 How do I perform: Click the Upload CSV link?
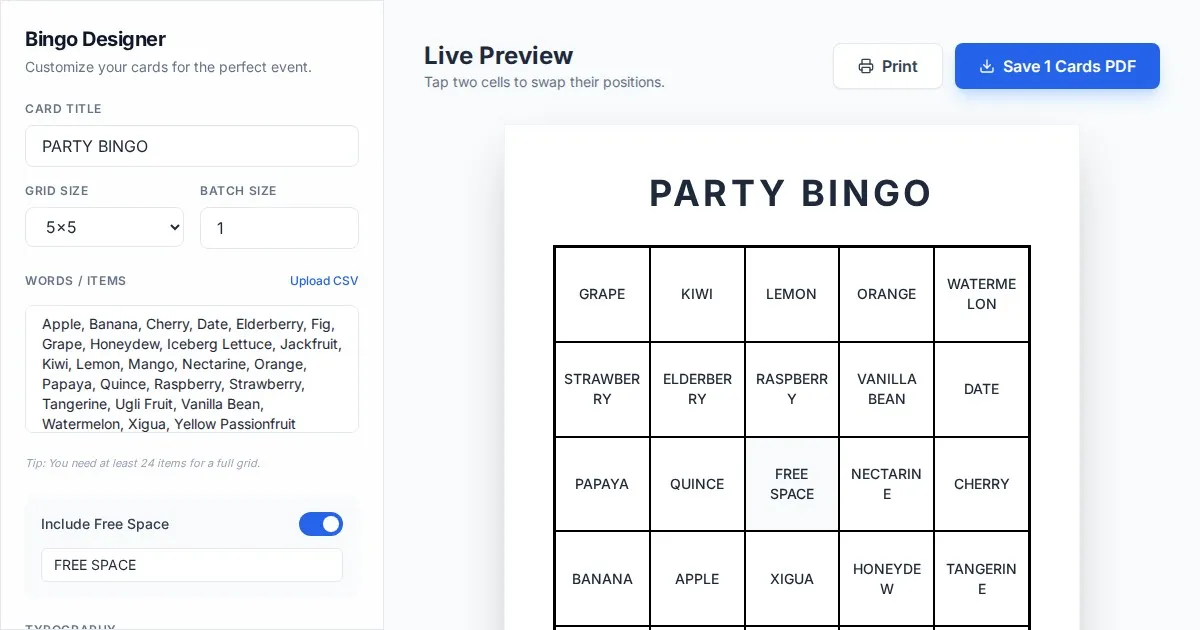[x=324, y=281]
